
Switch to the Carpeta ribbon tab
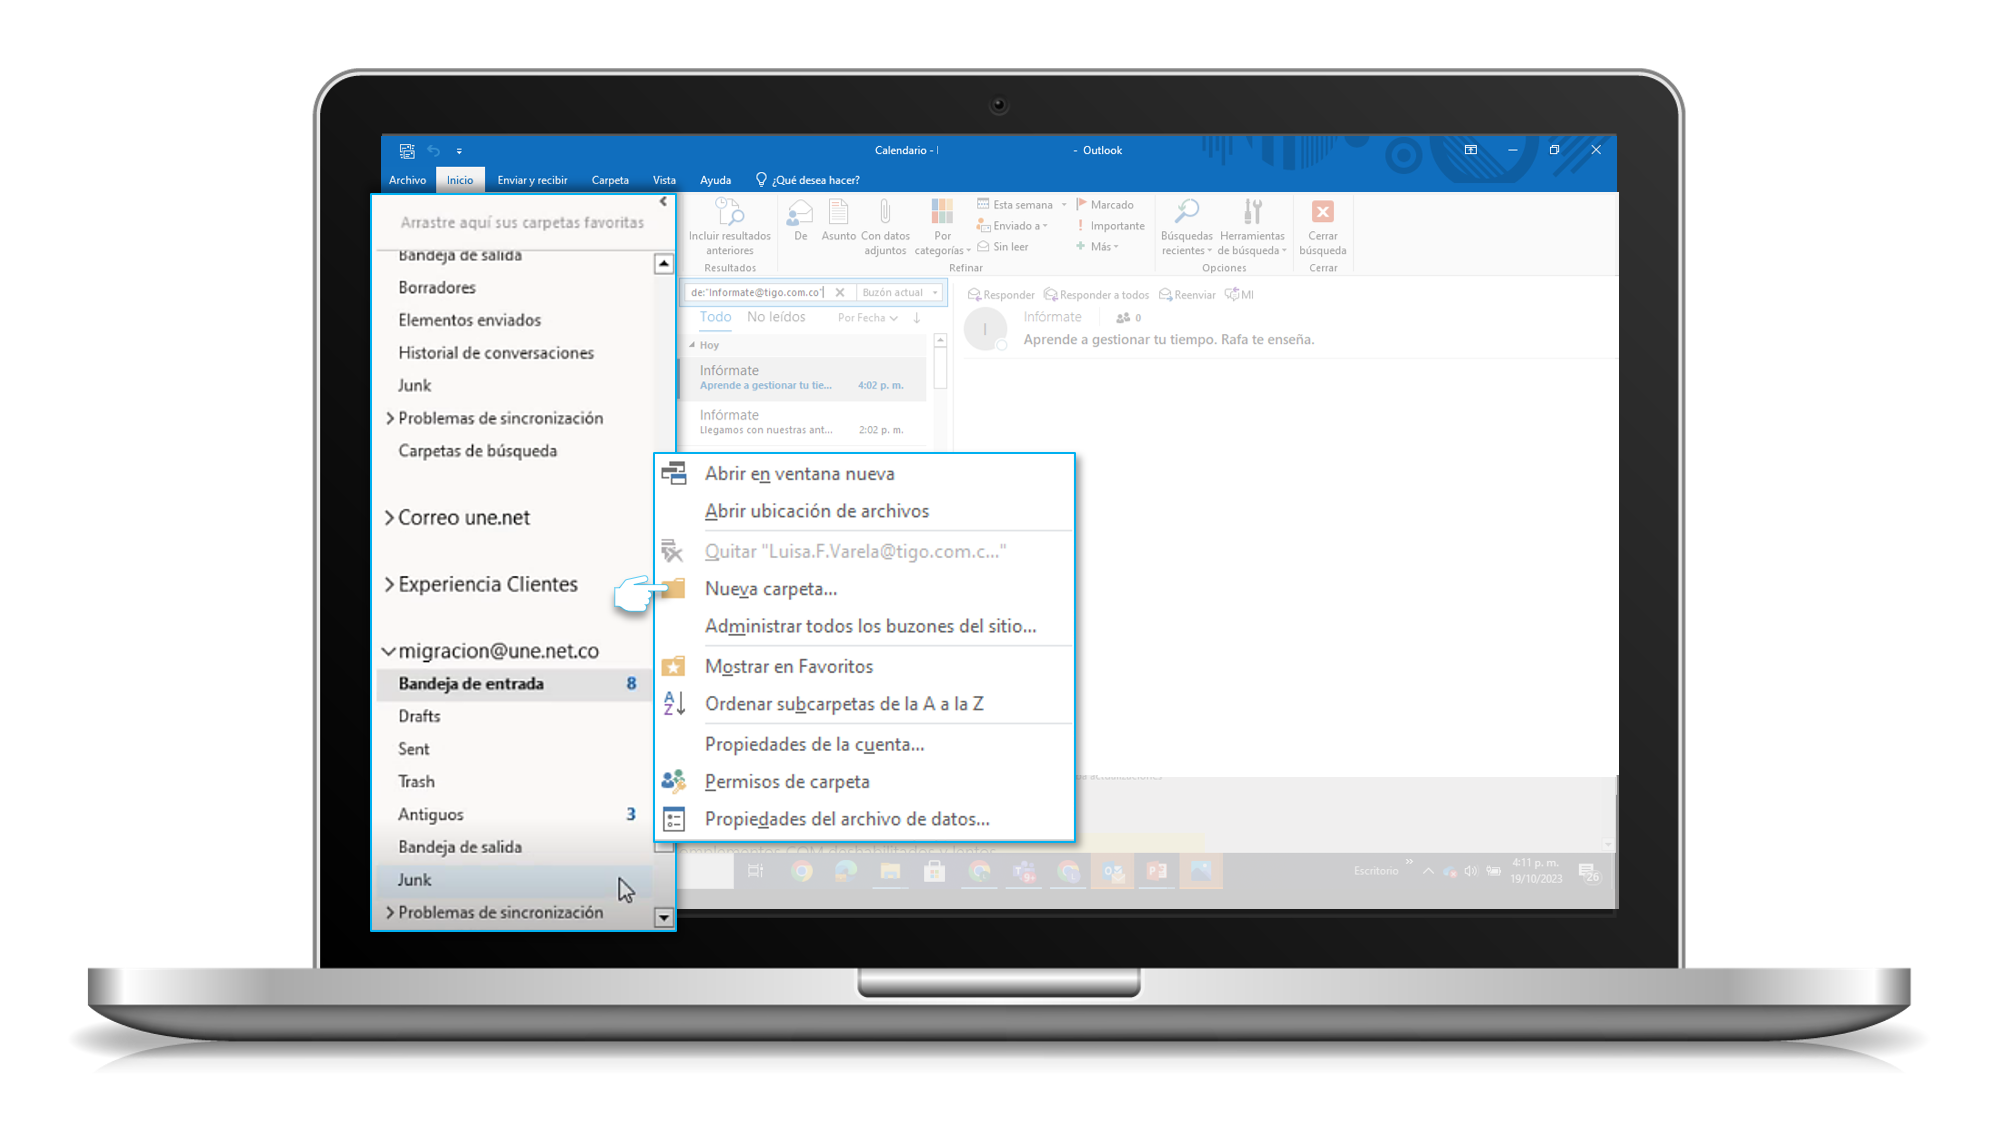coord(610,180)
